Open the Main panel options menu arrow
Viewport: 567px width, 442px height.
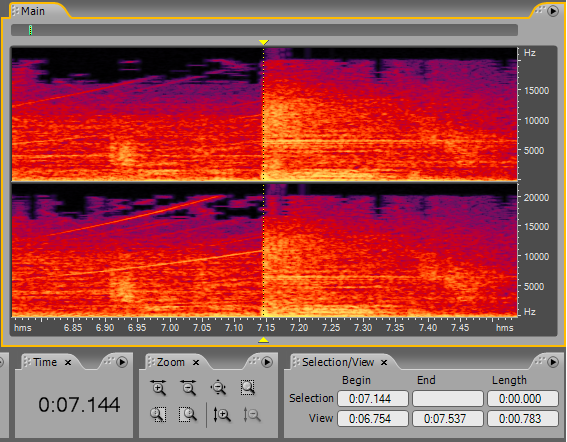click(x=553, y=11)
